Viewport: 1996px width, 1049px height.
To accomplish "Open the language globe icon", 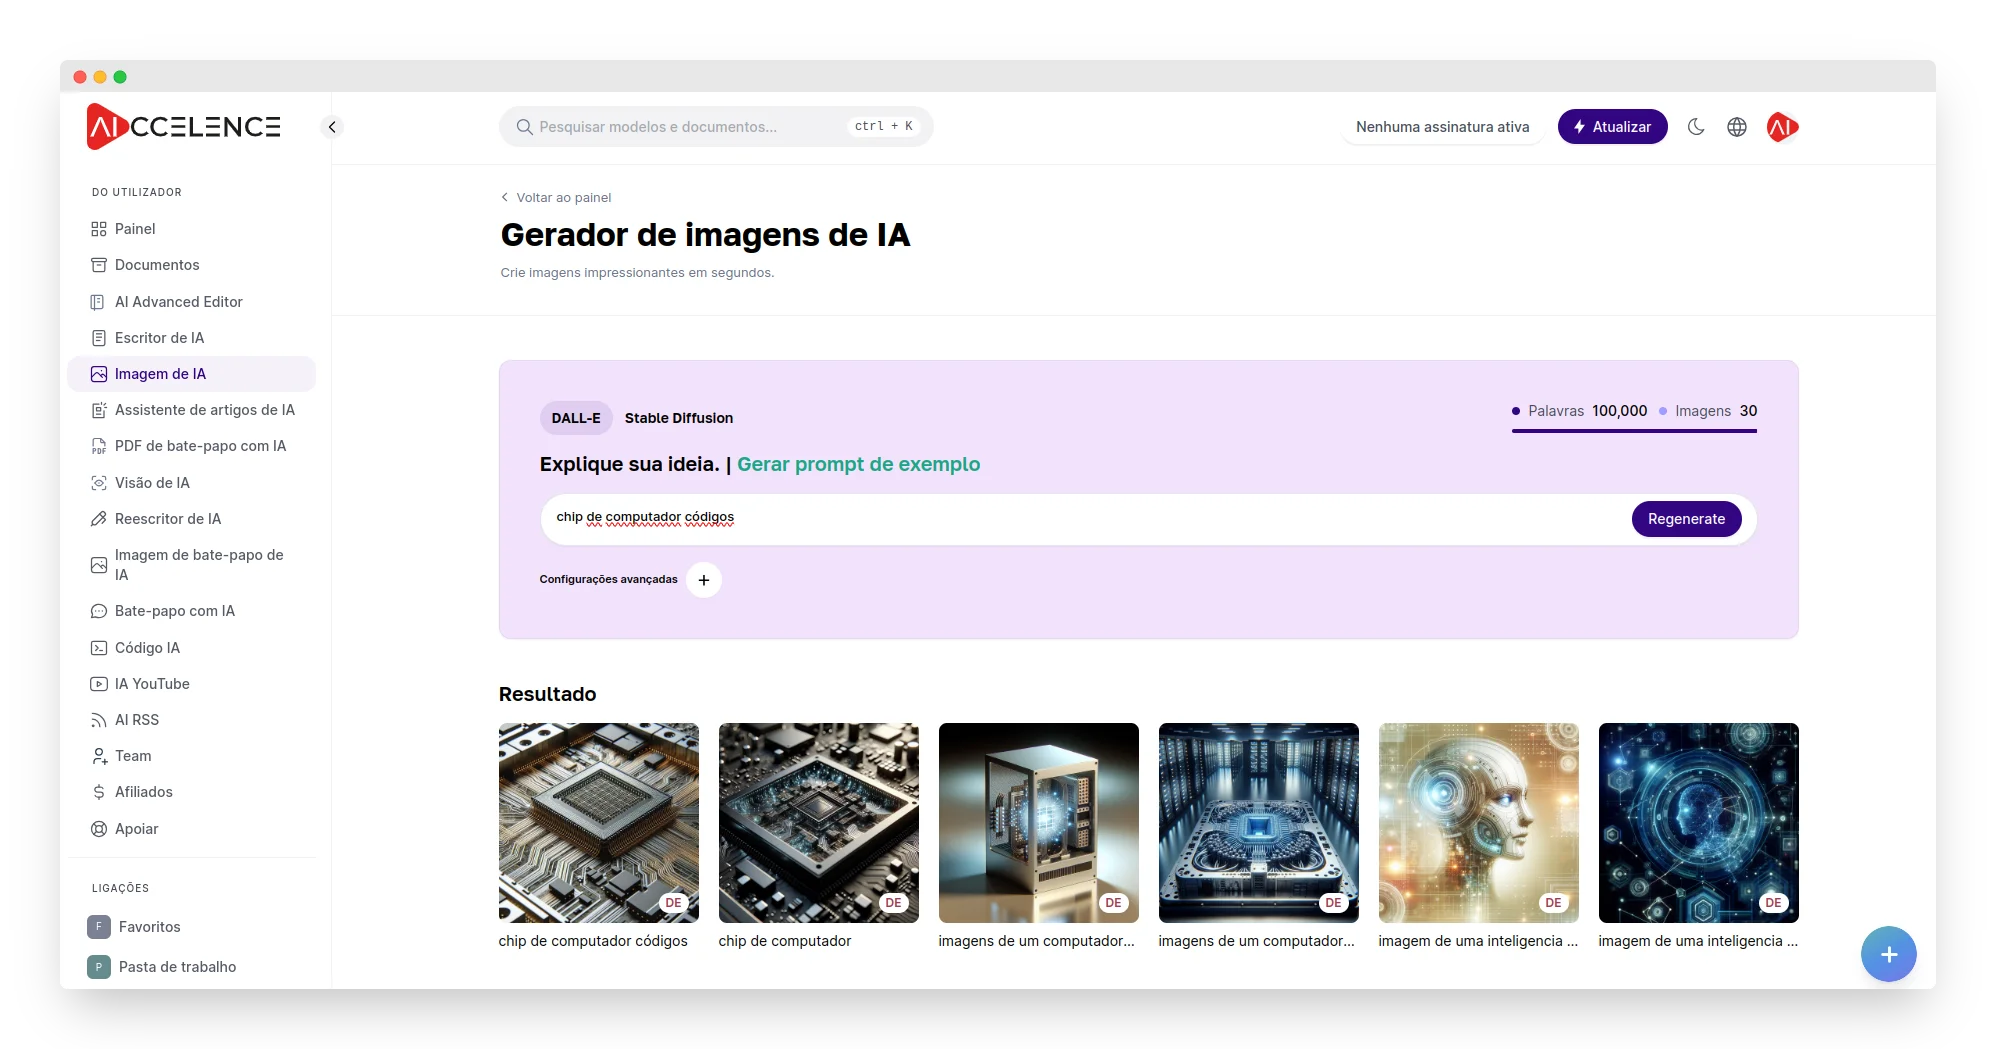I will click(1737, 127).
